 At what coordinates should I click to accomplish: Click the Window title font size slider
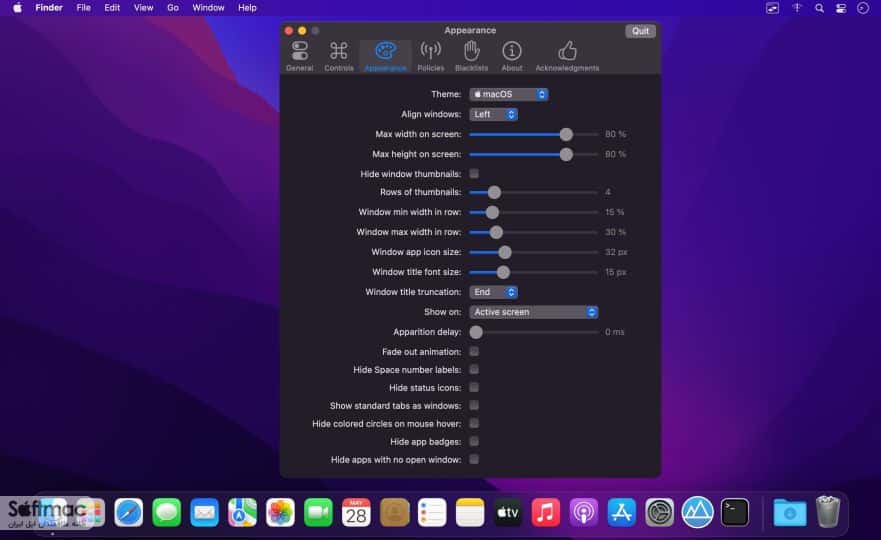533,273
